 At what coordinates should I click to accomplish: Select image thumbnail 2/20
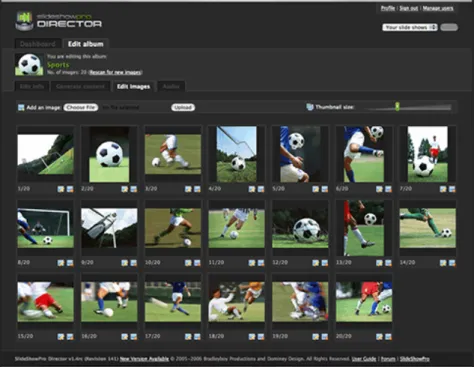[x=109, y=154]
